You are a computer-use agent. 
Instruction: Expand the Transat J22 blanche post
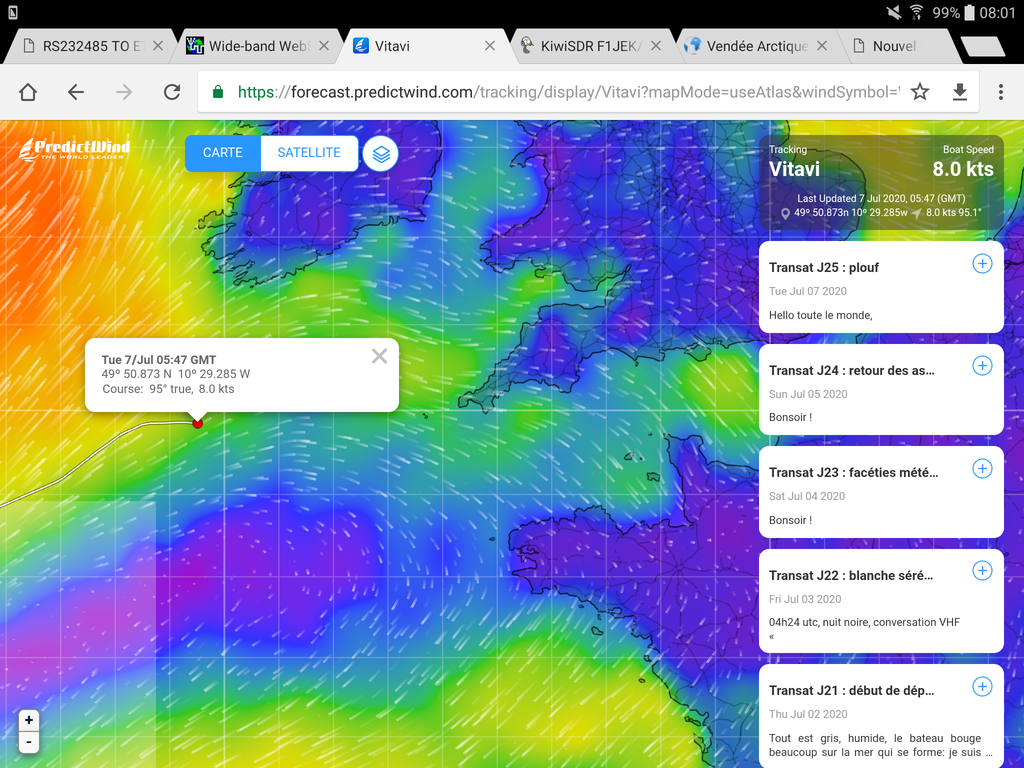(982, 571)
